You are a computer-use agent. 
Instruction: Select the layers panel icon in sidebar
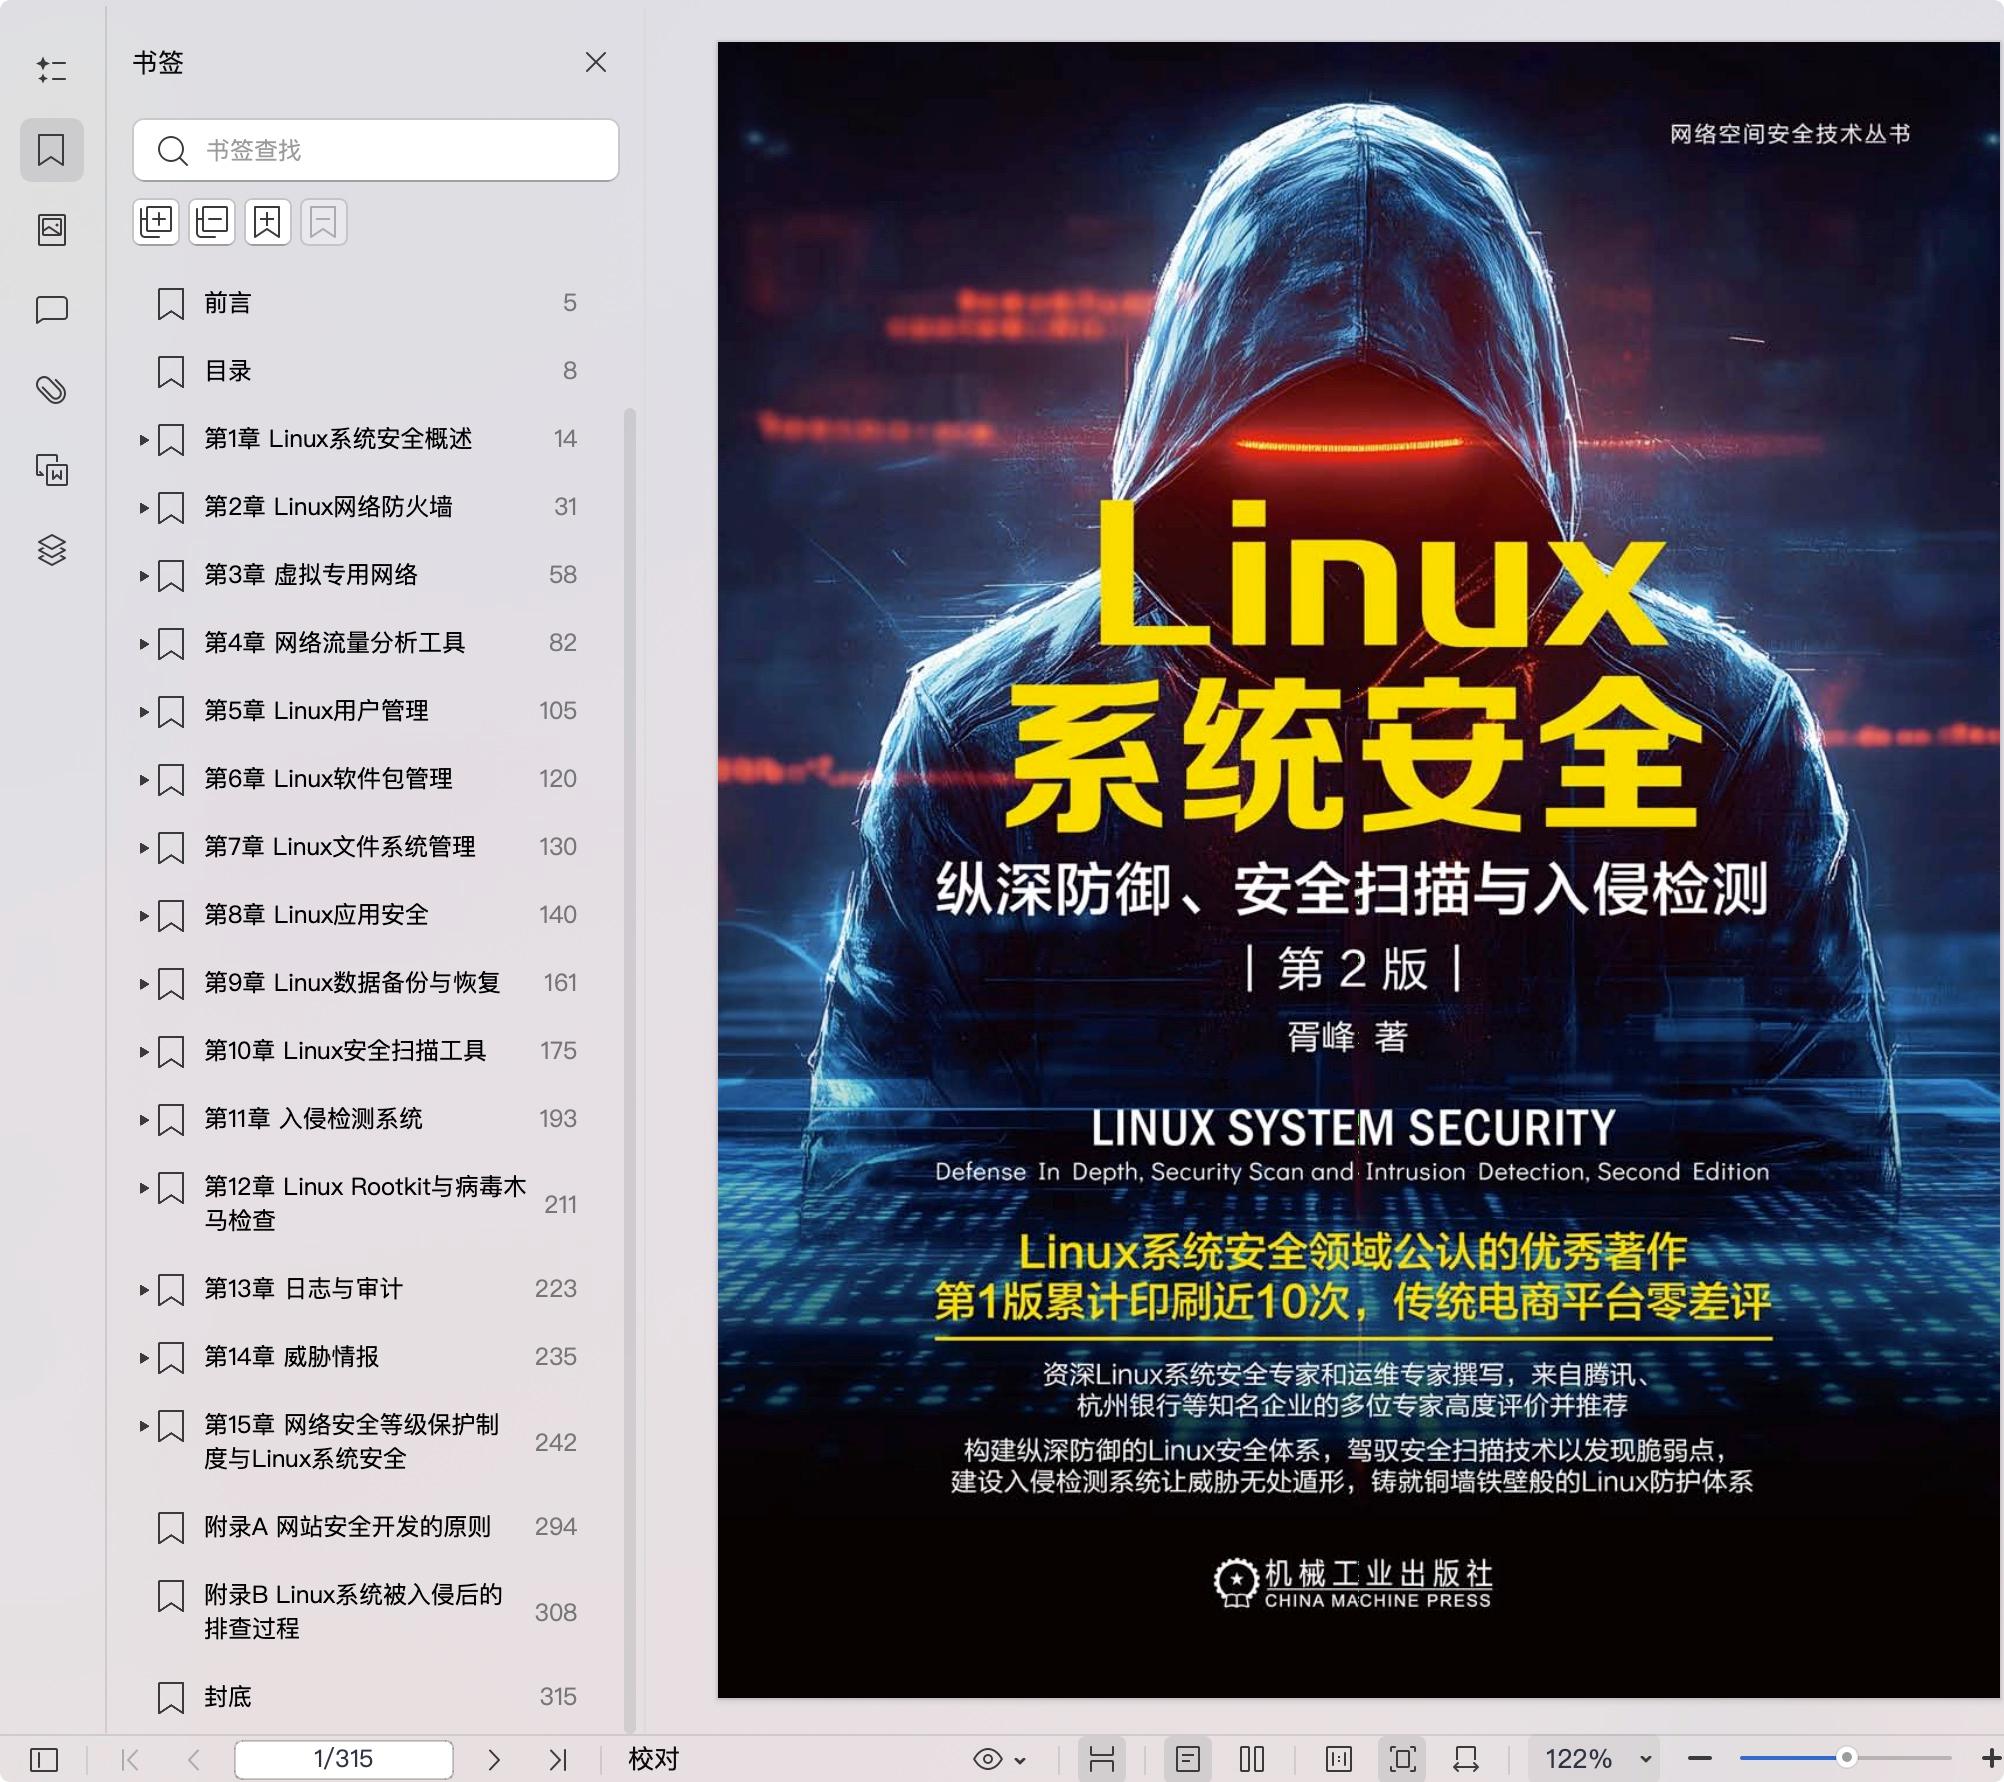click(x=52, y=549)
